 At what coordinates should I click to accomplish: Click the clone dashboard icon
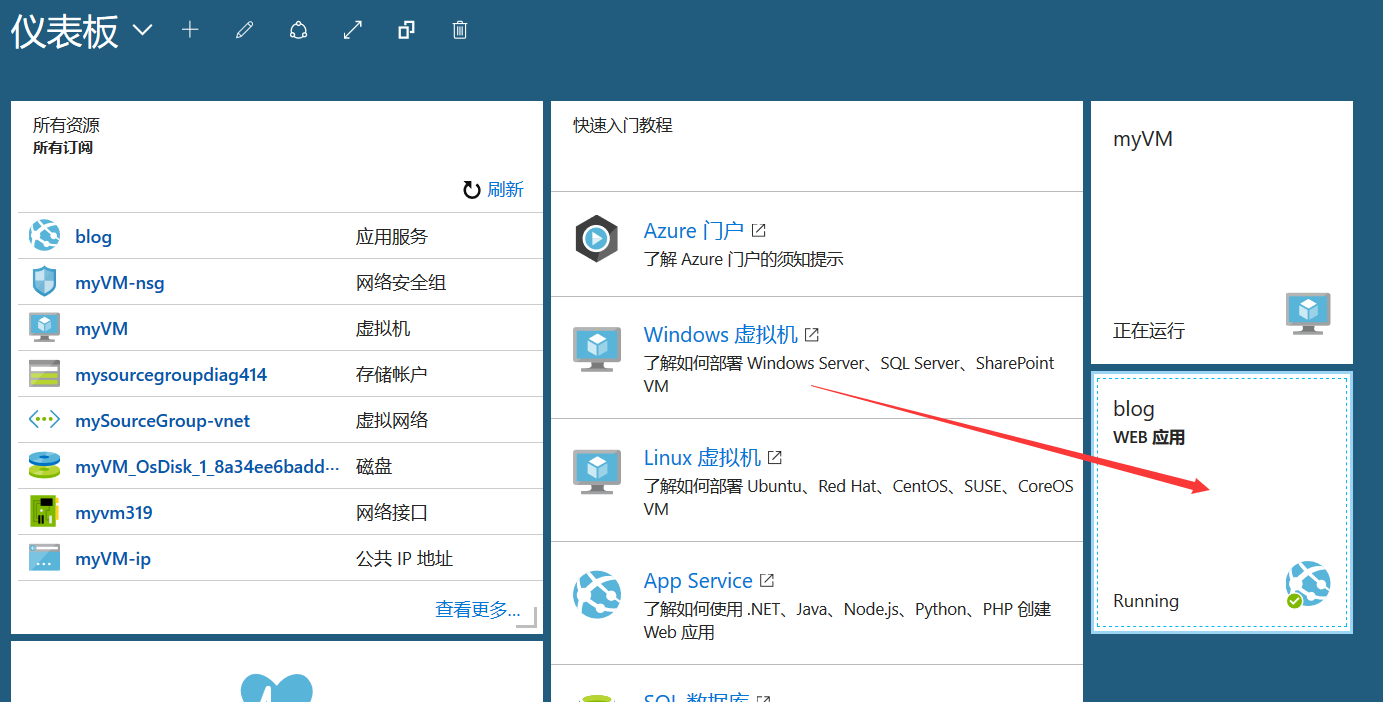pos(406,30)
